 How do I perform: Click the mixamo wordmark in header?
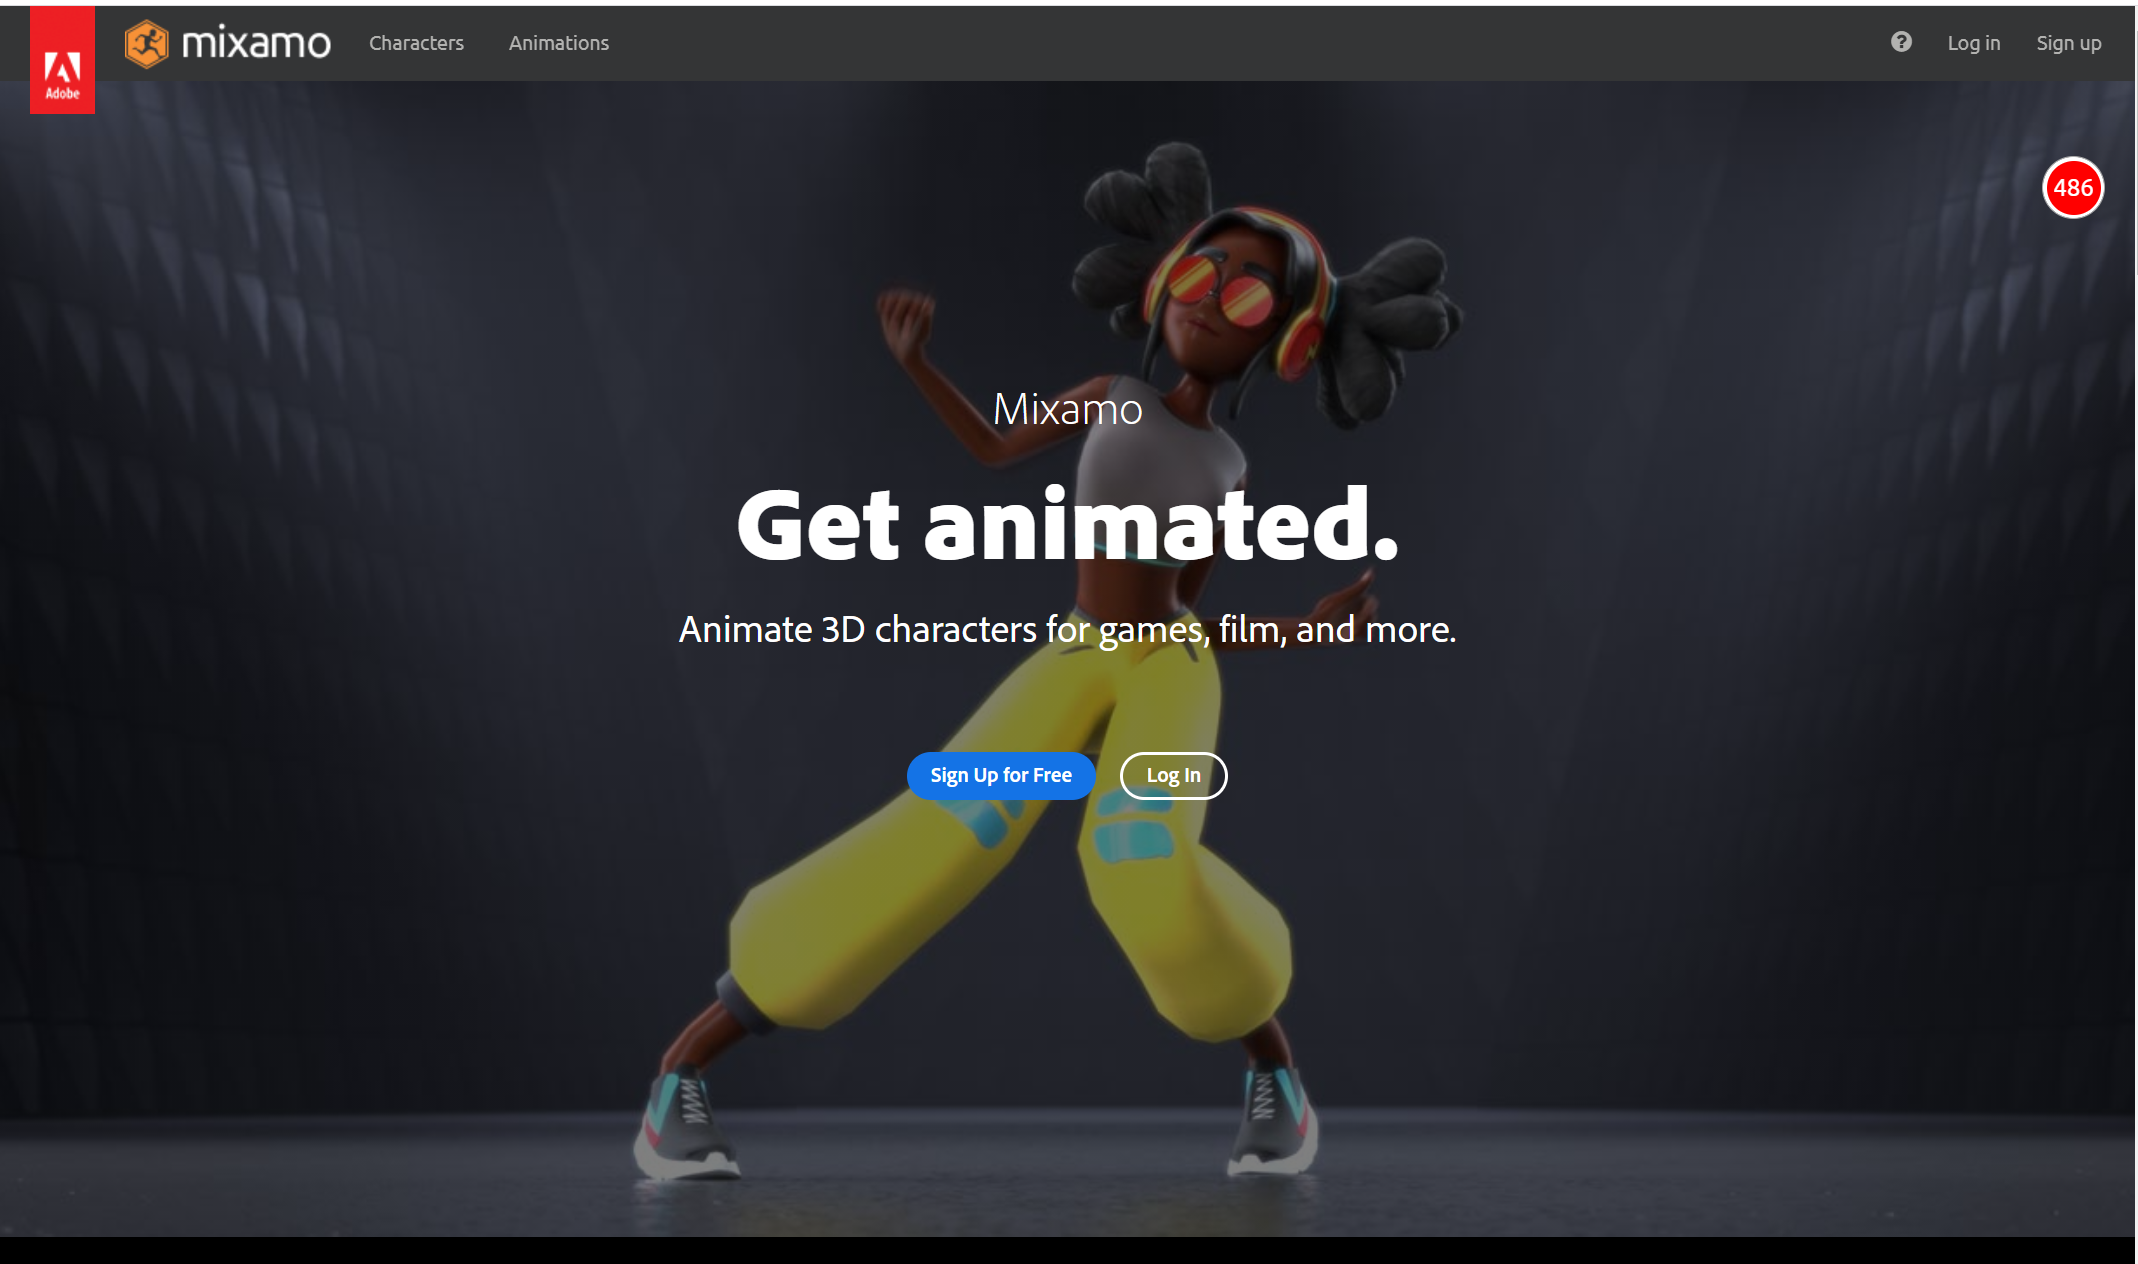256,43
